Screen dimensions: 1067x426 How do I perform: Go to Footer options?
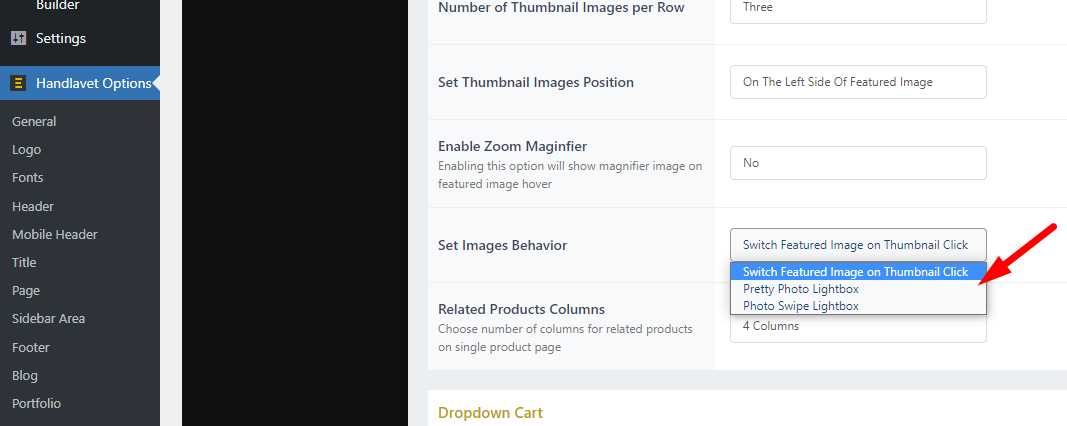(x=31, y=347)
